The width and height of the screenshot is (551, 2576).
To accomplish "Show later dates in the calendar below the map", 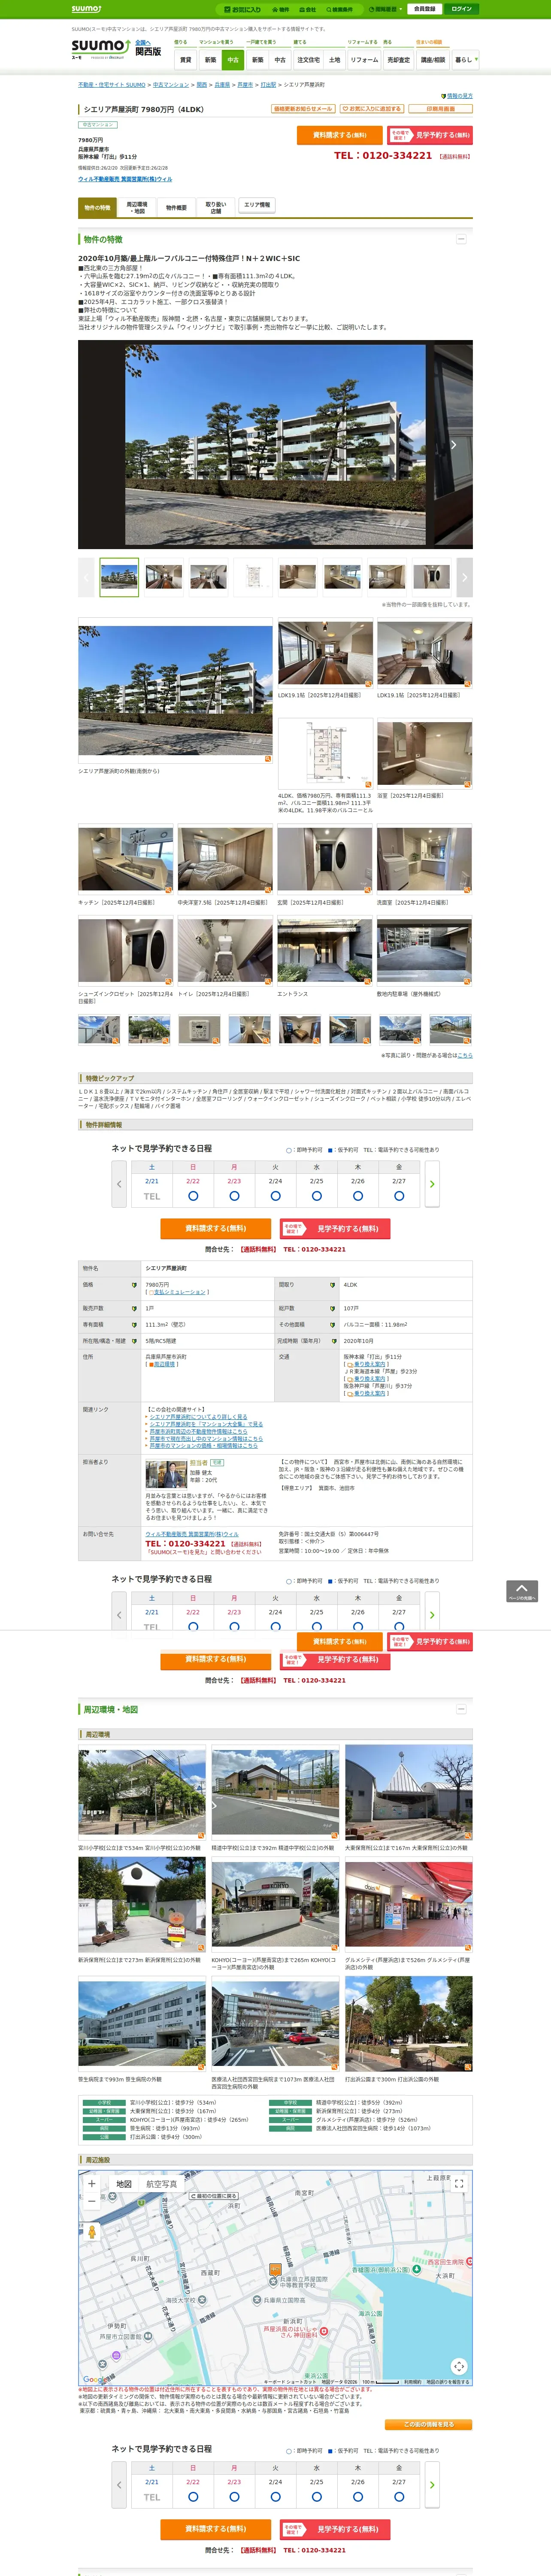I will [x=432, y=2485].
